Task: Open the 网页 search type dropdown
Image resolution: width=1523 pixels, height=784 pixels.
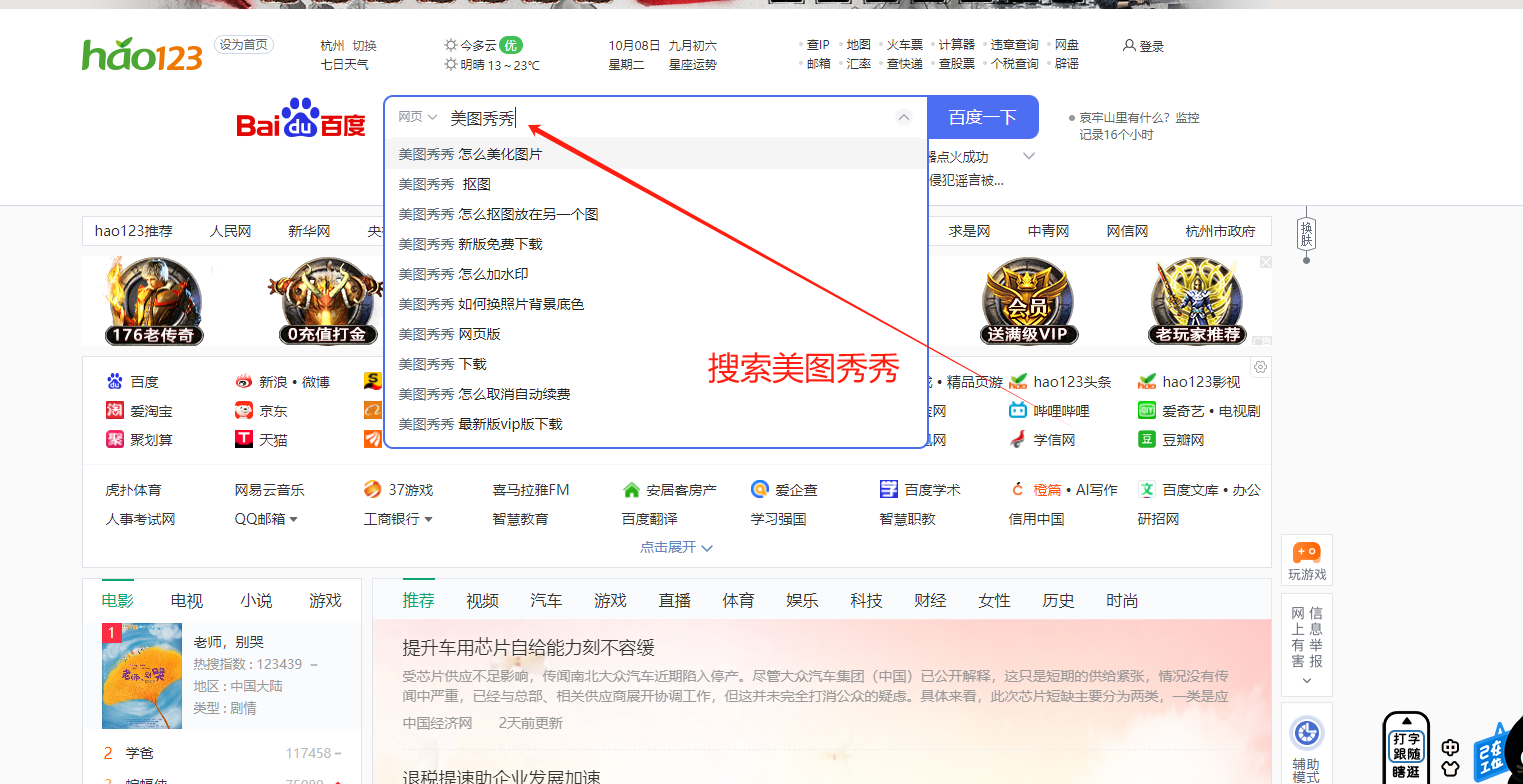Action: click(417, 117)
